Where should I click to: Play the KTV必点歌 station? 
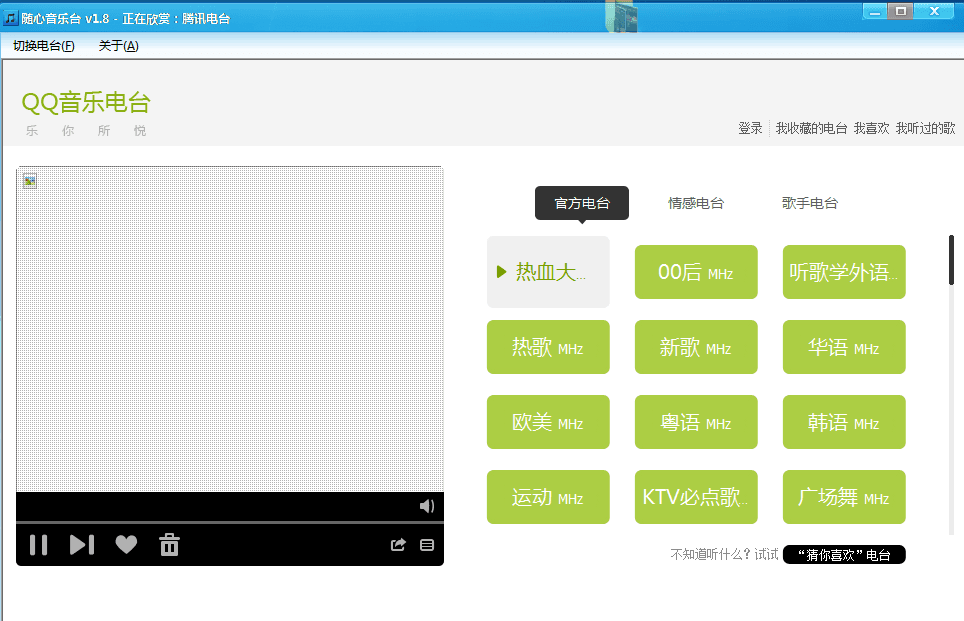[x=696, y=497]
